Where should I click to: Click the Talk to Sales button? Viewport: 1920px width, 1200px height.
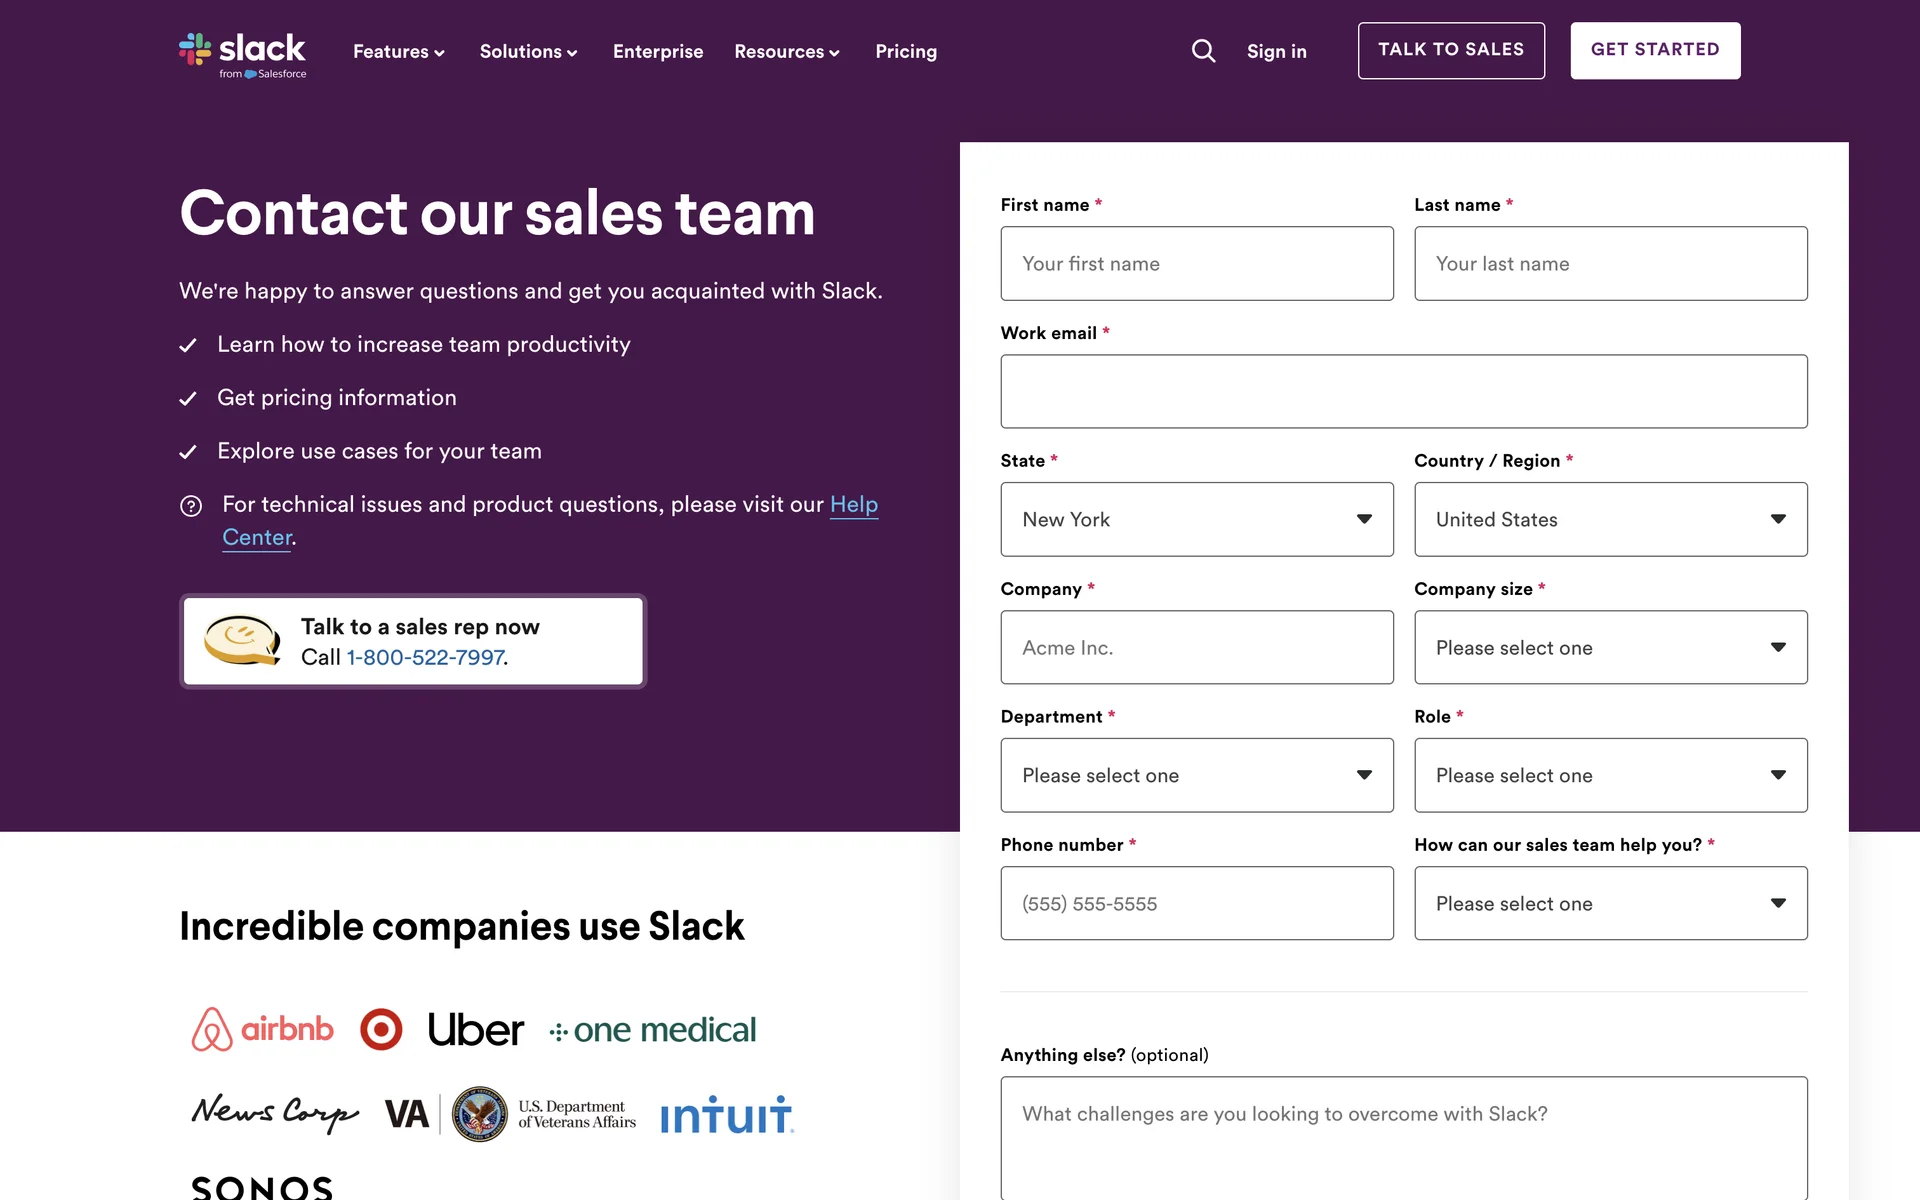click(x=1450, y=50)
